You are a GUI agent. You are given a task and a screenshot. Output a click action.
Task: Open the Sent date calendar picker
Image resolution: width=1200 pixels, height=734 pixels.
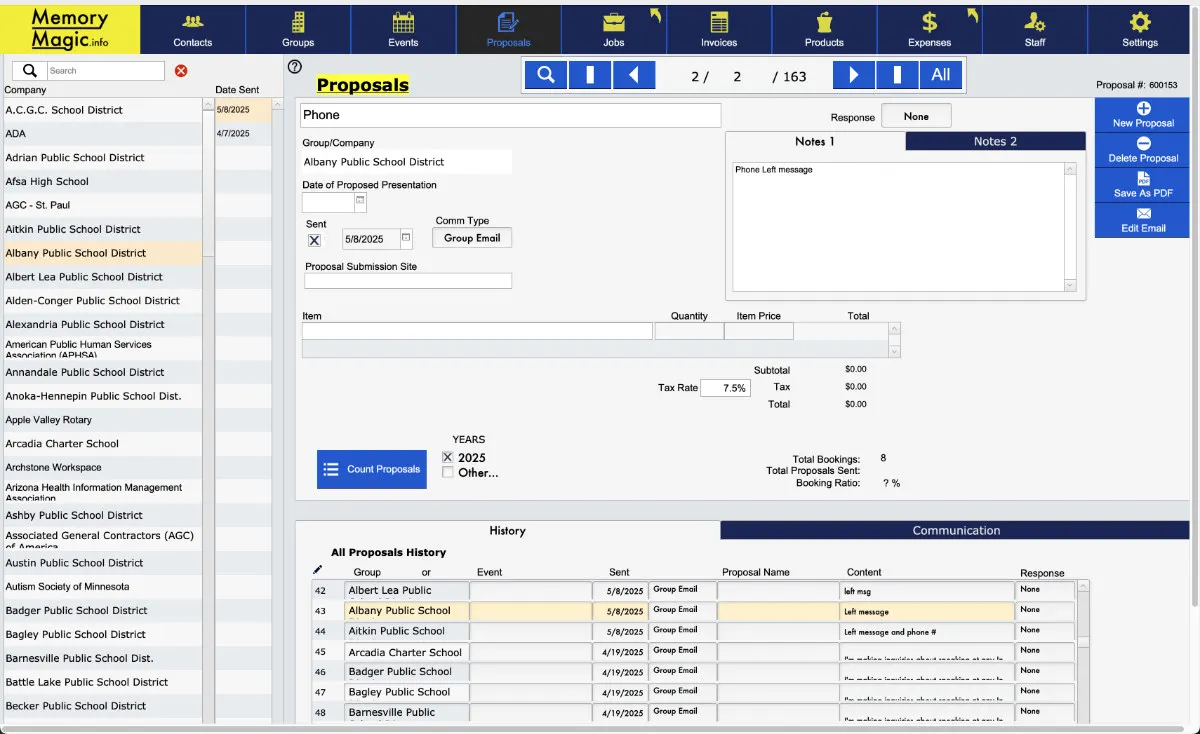pos(406,238)
